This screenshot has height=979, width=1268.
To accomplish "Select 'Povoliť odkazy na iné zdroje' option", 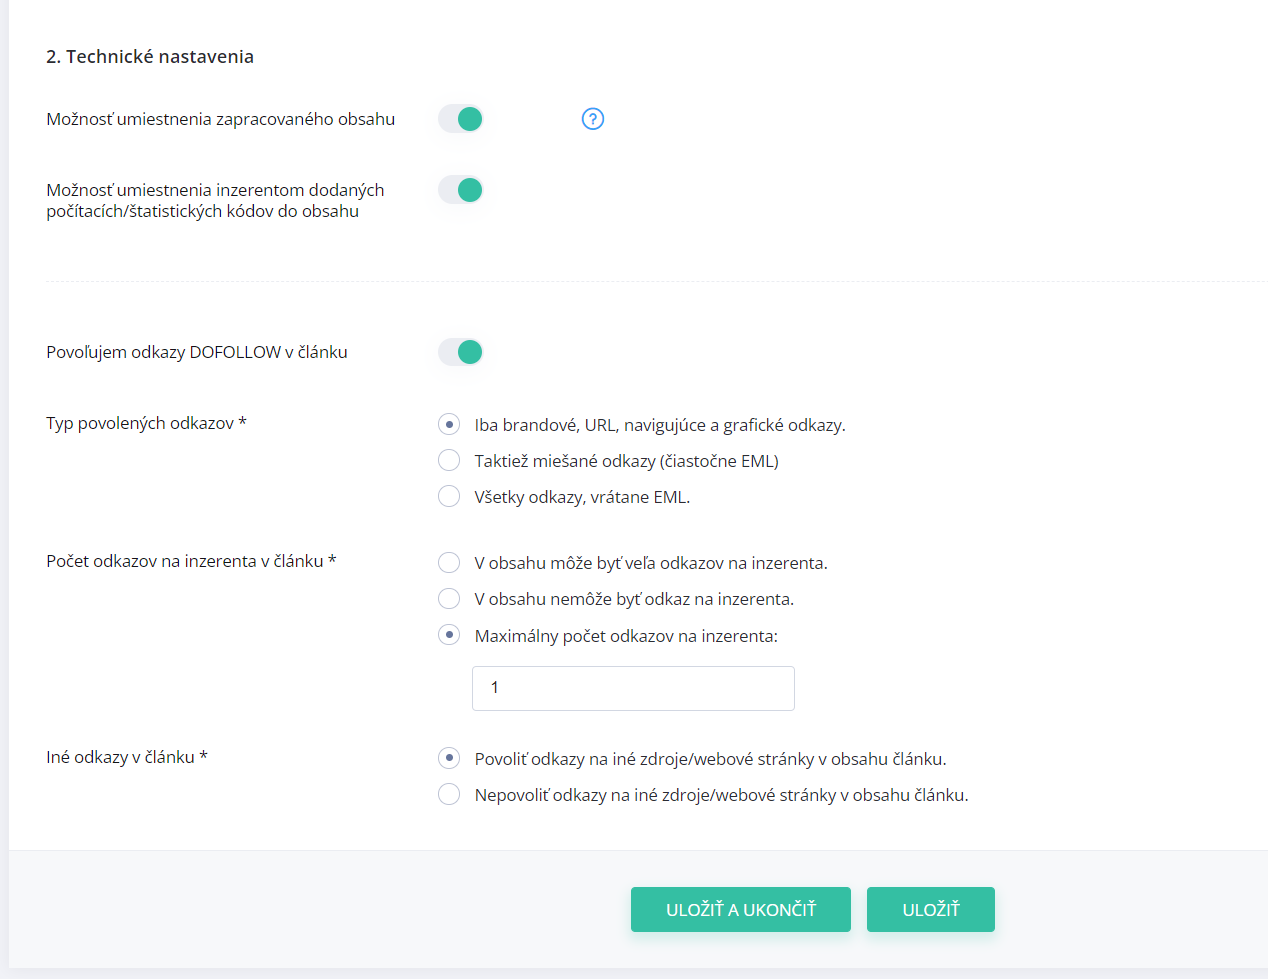I will pos(449,759).
